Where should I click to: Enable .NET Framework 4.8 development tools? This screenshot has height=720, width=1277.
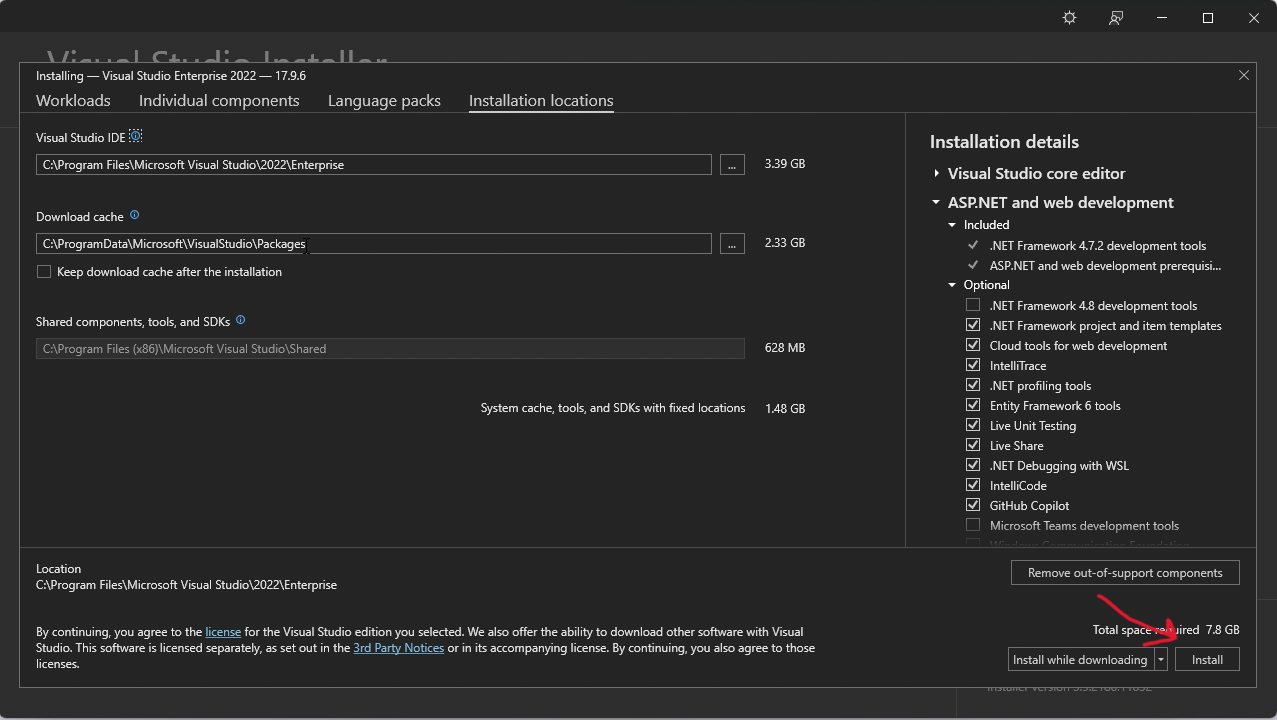(973, 305)
